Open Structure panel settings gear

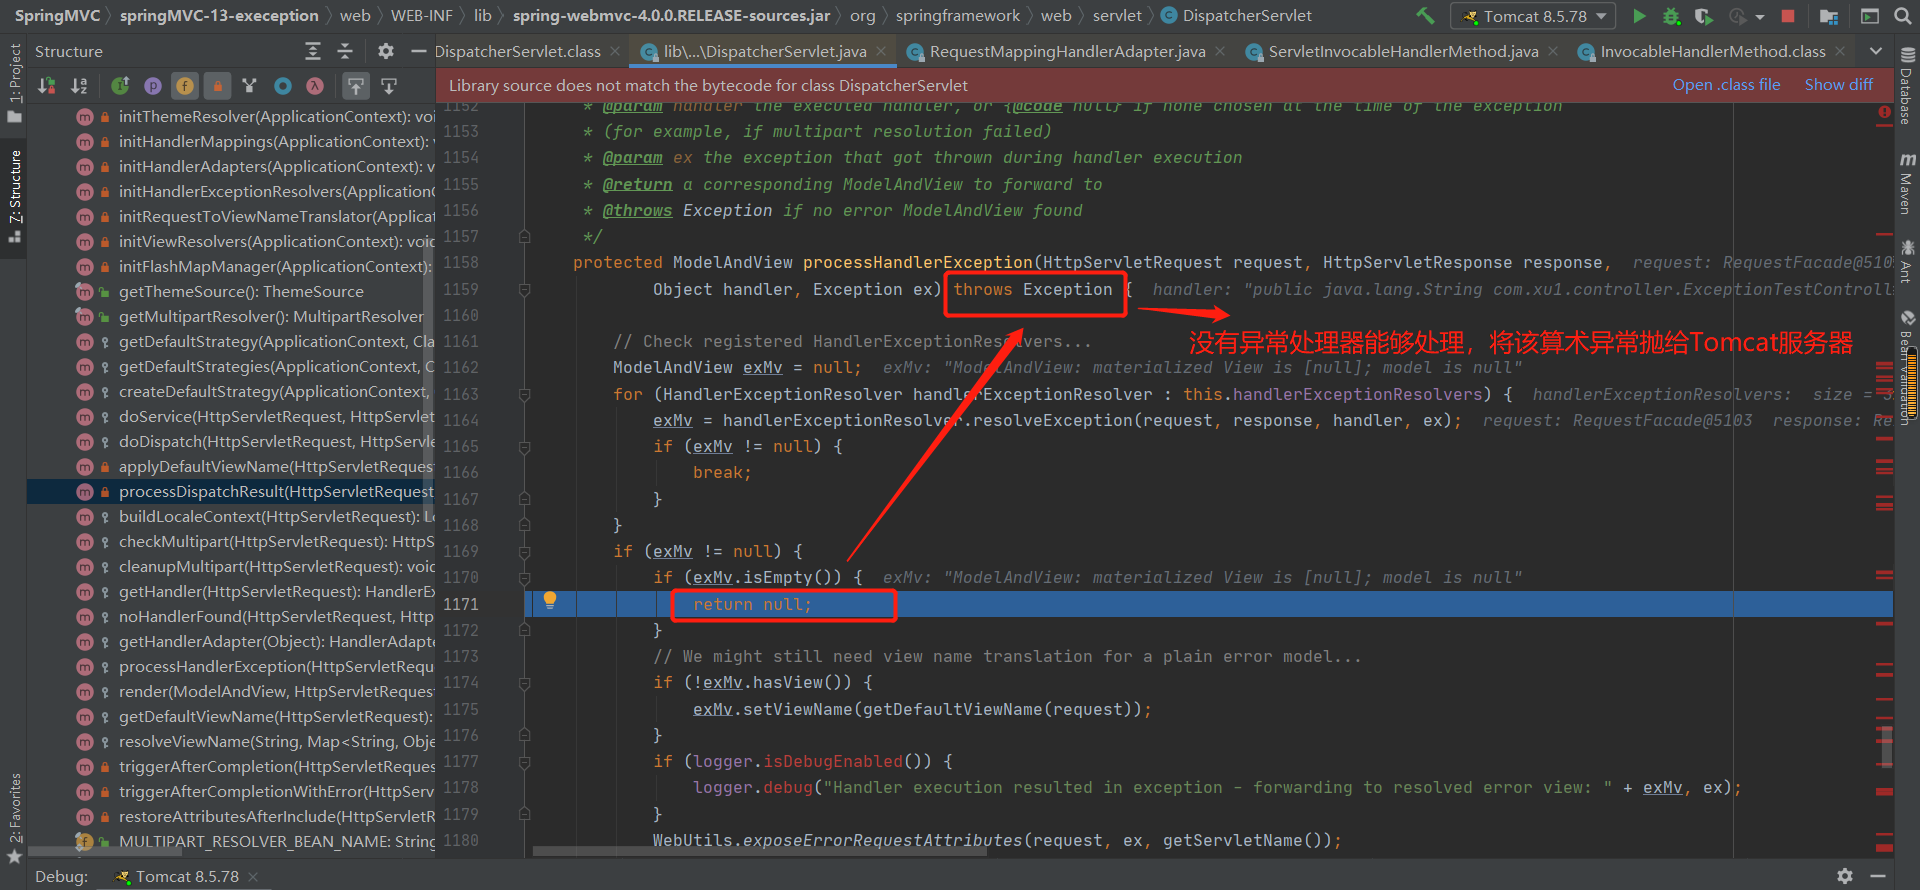[386, 51]
